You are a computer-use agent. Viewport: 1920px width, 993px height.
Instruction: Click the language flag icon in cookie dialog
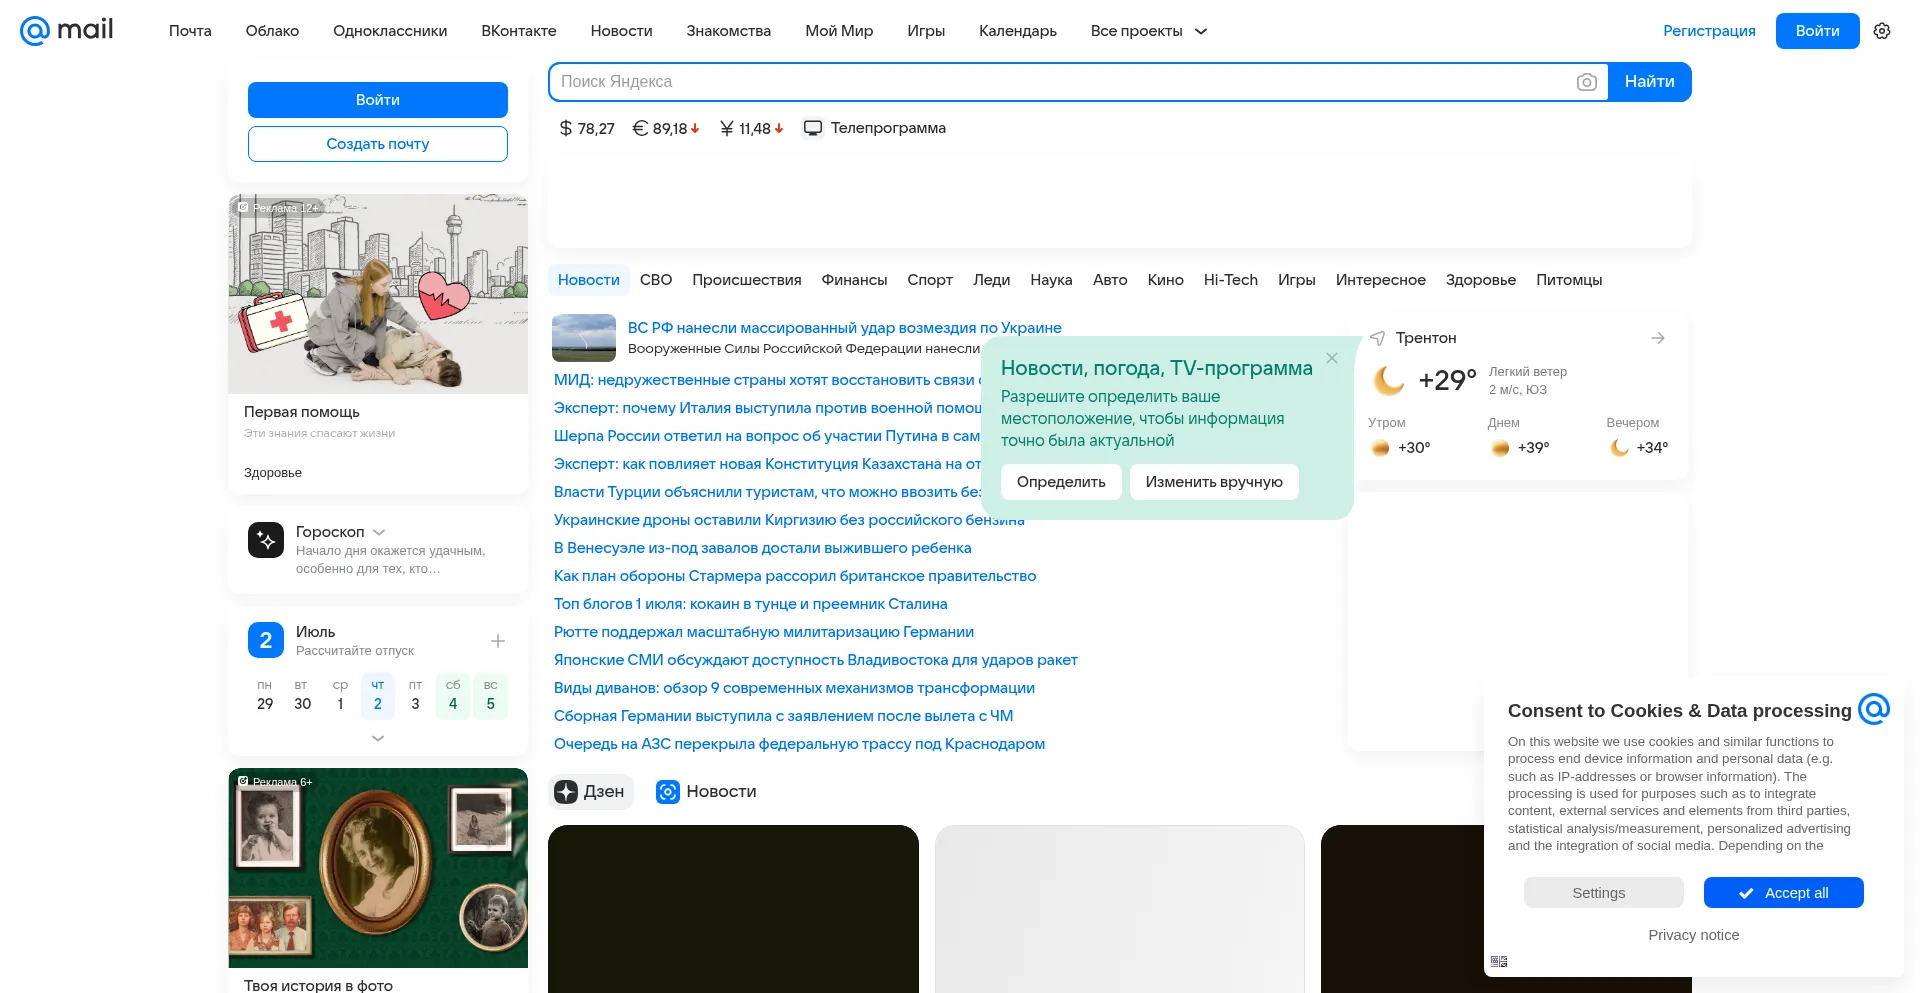tap(1499, 961)
